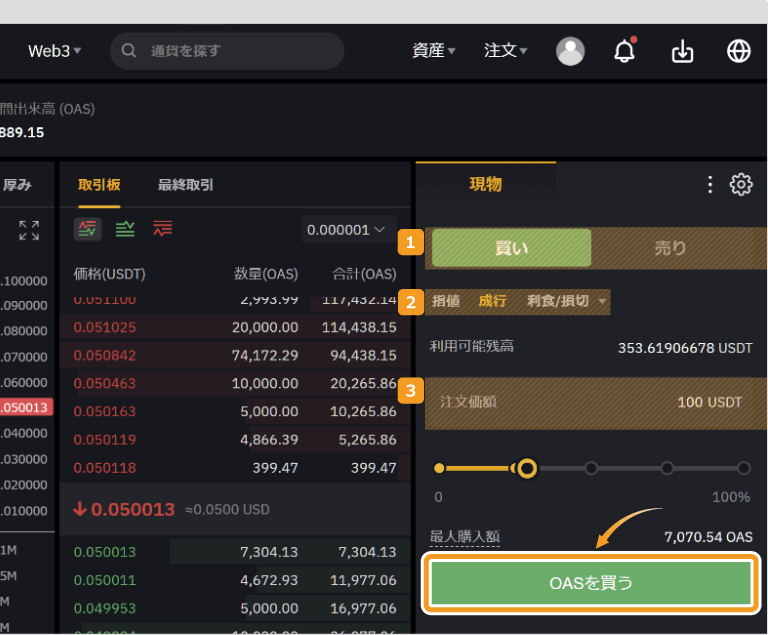The width and height of the screenshot is (768, 635).
Task: Open the user profile avatar
Action: (x=570, y=51)
